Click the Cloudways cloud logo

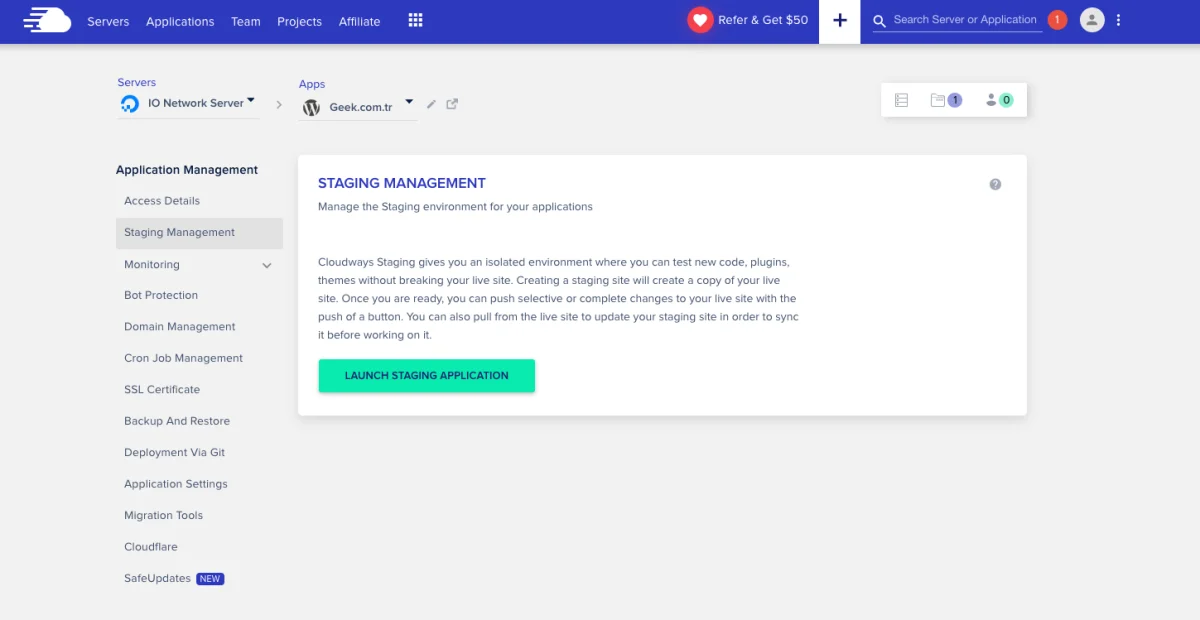[47, 20]
